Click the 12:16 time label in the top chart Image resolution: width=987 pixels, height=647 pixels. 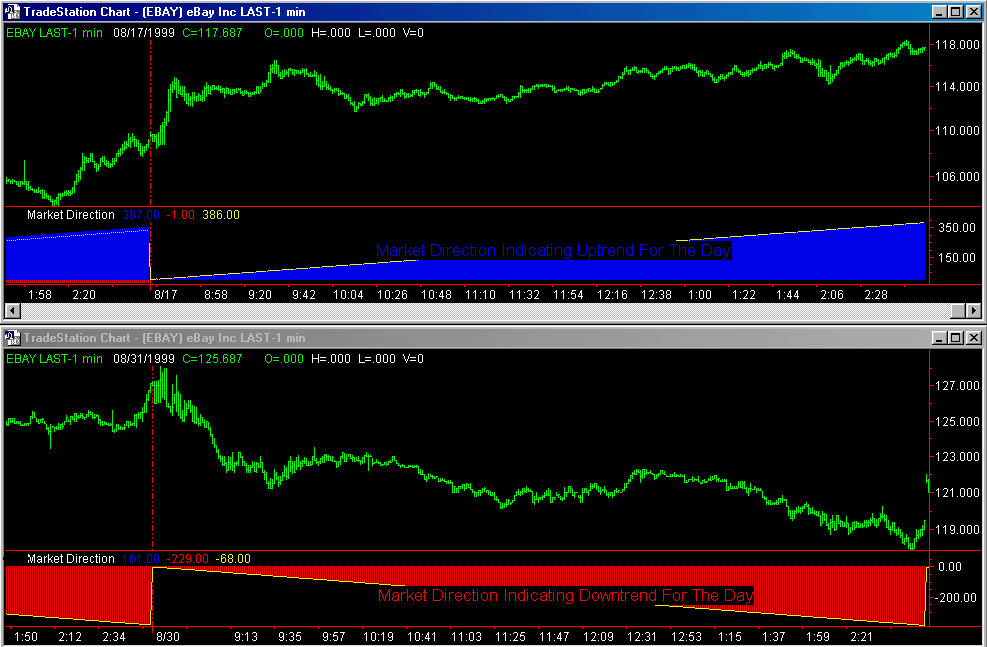pyautogui.click(x=612, y=295)
